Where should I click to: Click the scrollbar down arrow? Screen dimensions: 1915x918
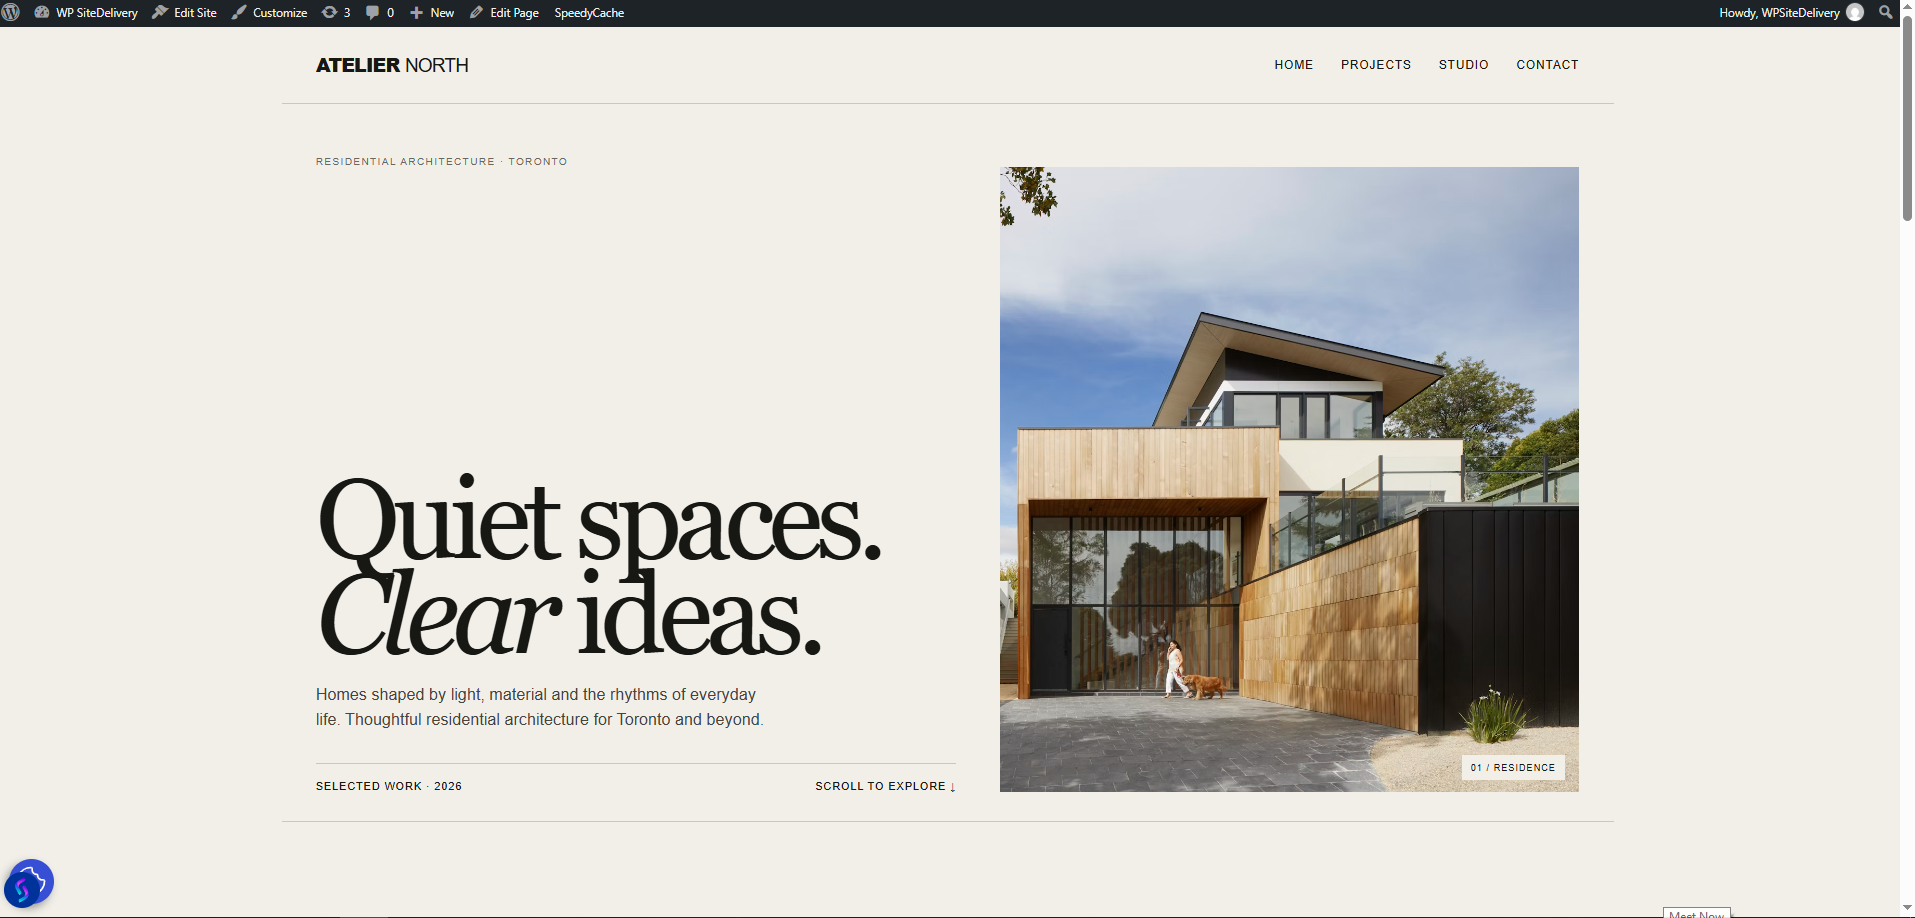pyautogui.click(x=1907, y=909)
